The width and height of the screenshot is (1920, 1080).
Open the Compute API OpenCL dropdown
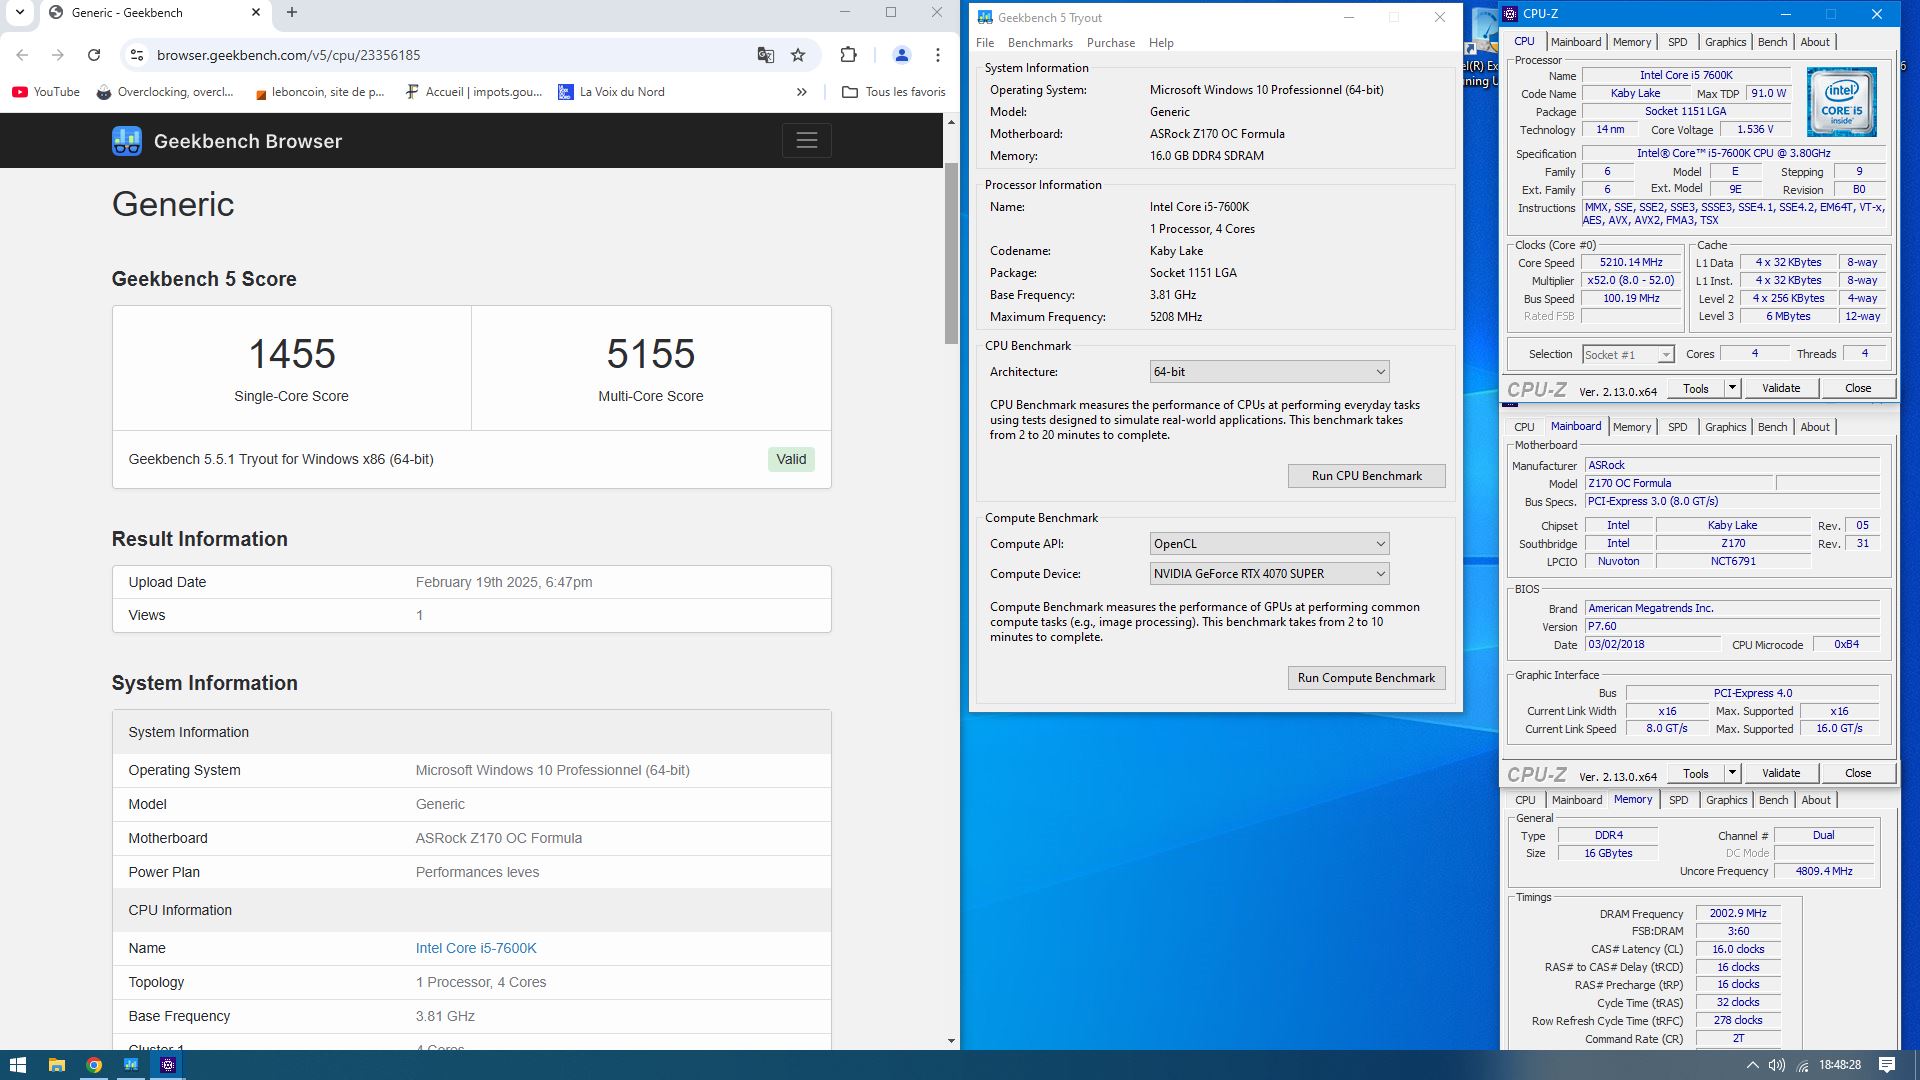coord(1269,544)
